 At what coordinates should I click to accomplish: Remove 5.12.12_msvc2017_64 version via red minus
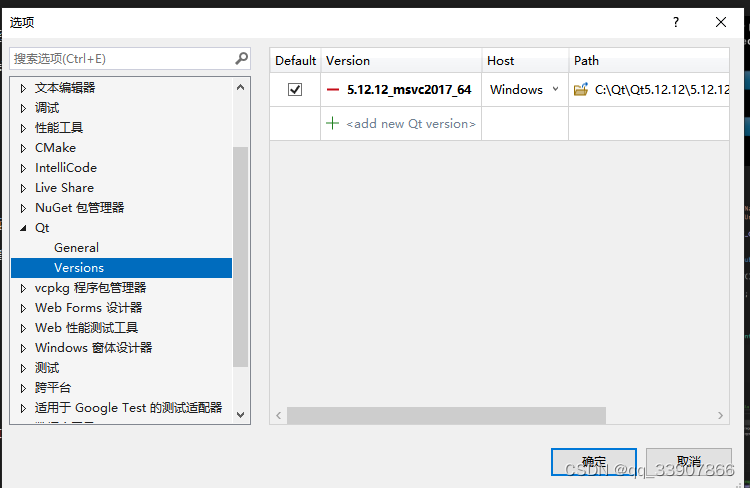(x=333, y=89)
